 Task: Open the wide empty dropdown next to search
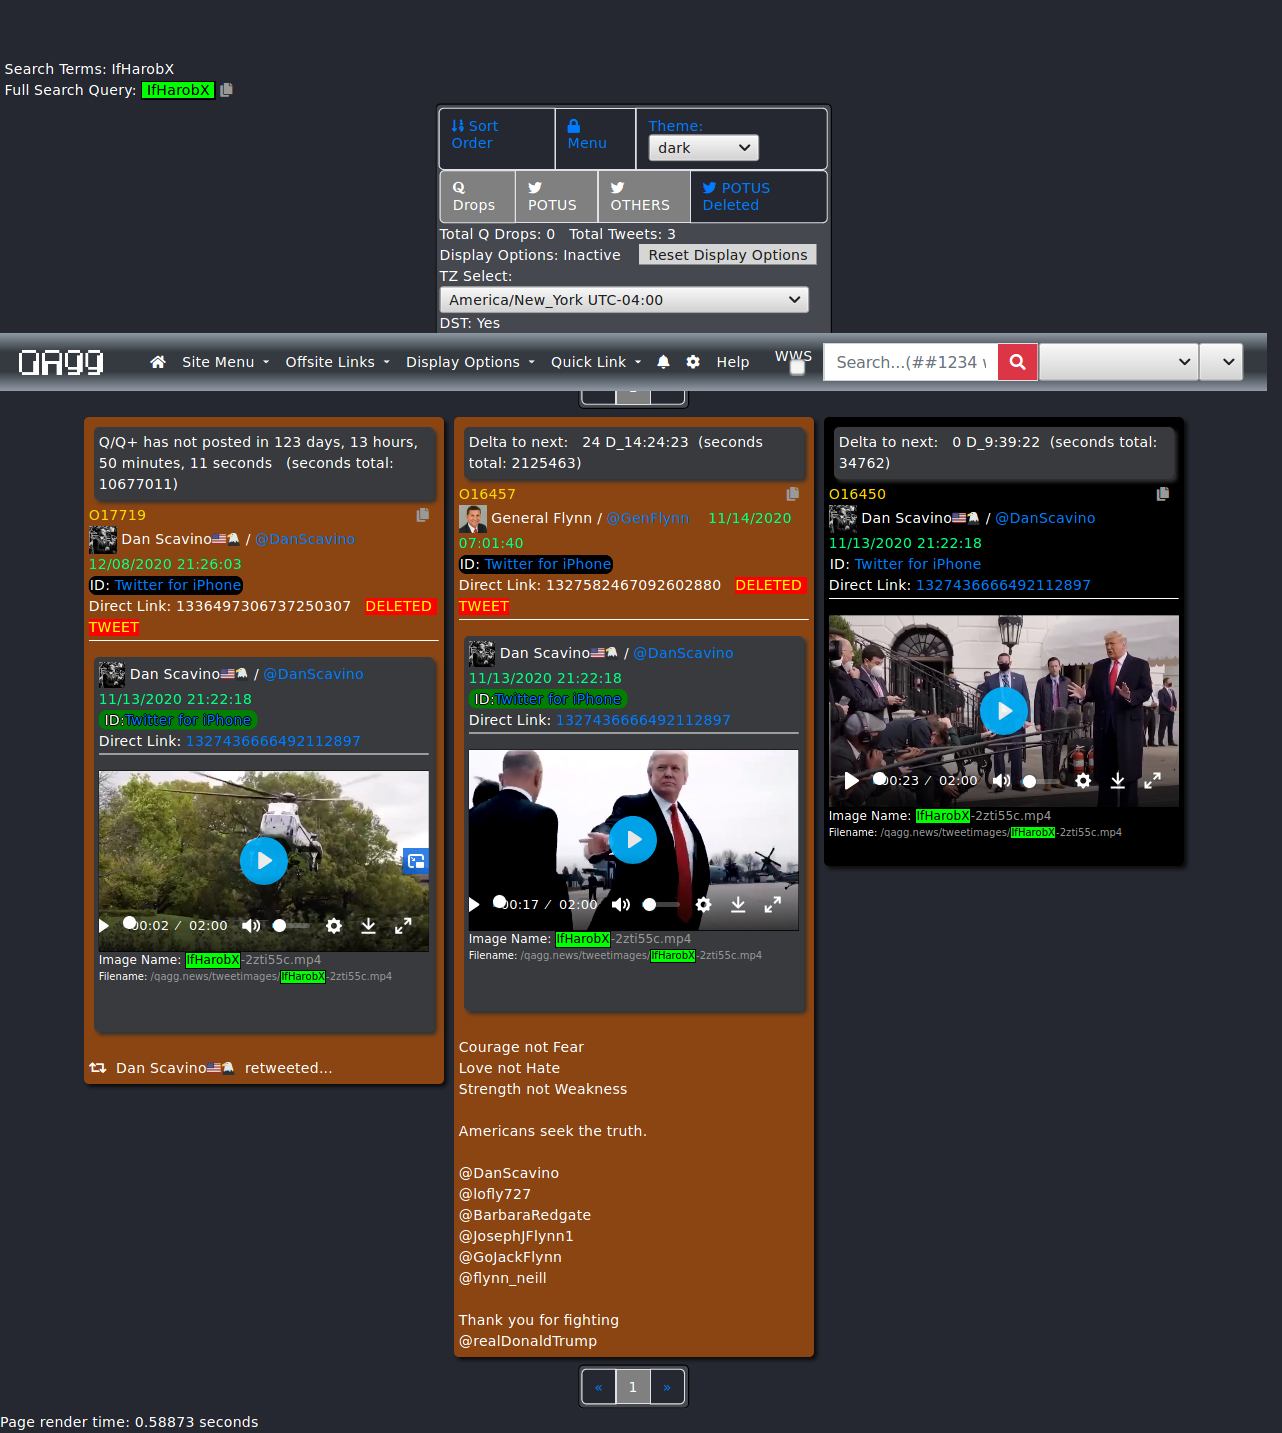1119,362
